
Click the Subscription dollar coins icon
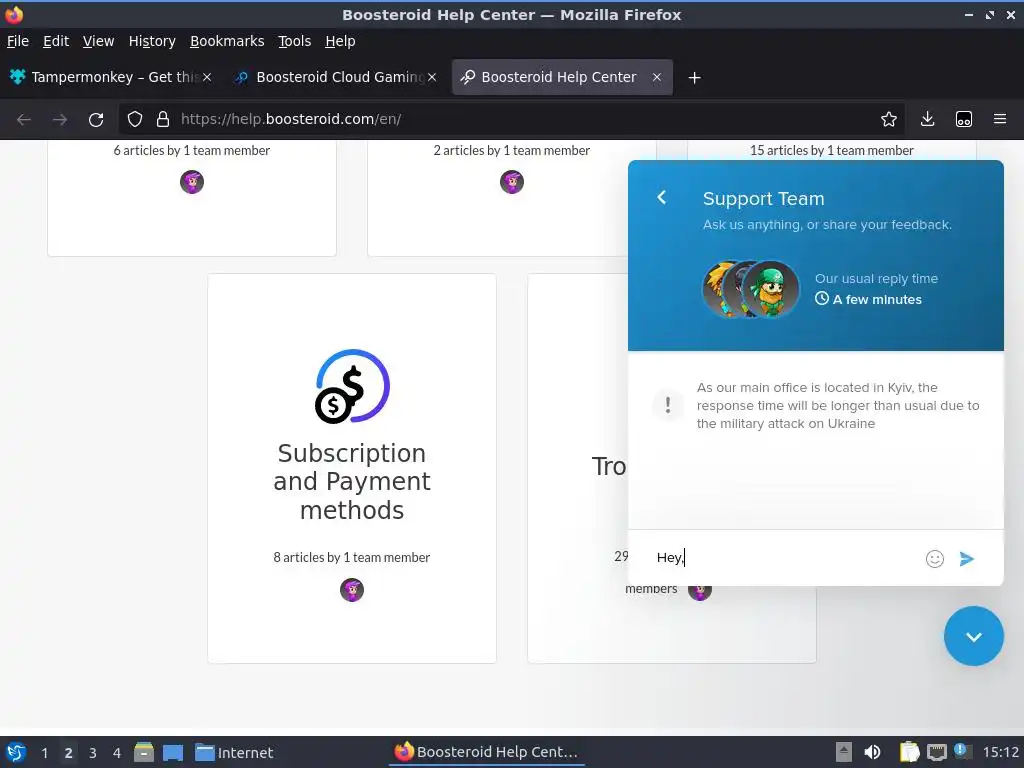[352, 387]
